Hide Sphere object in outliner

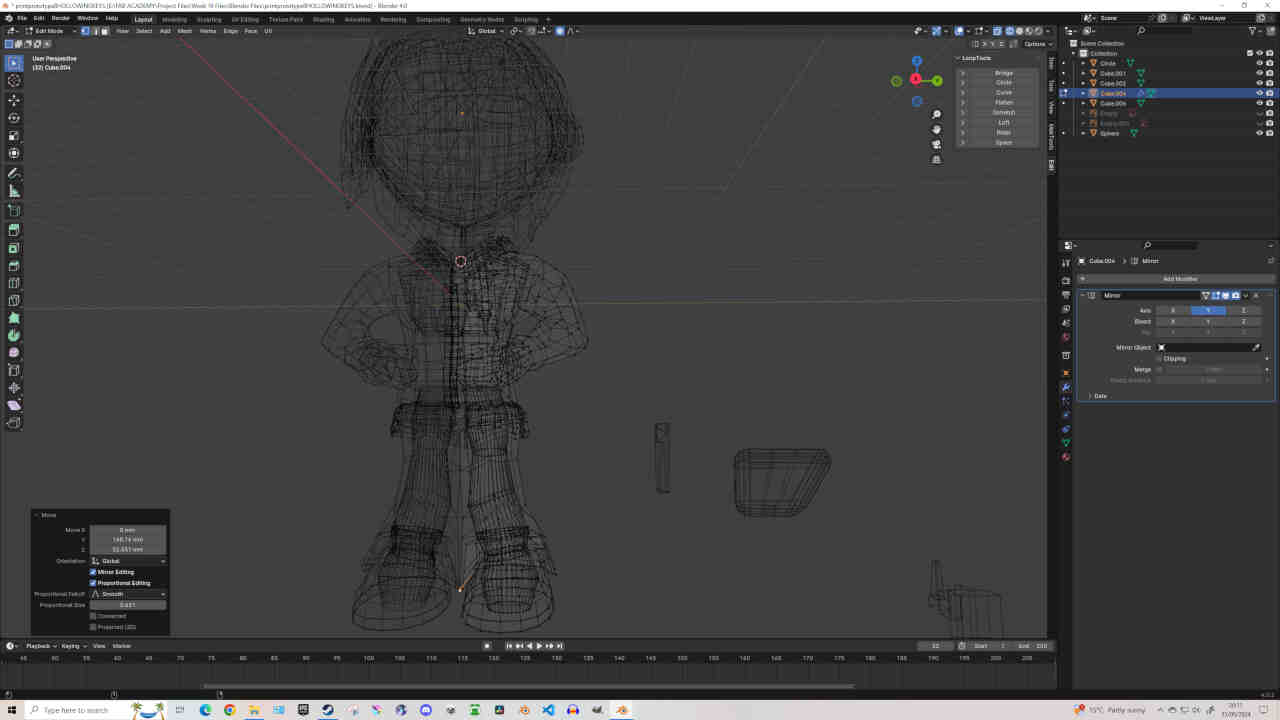tap(1259, 133)
